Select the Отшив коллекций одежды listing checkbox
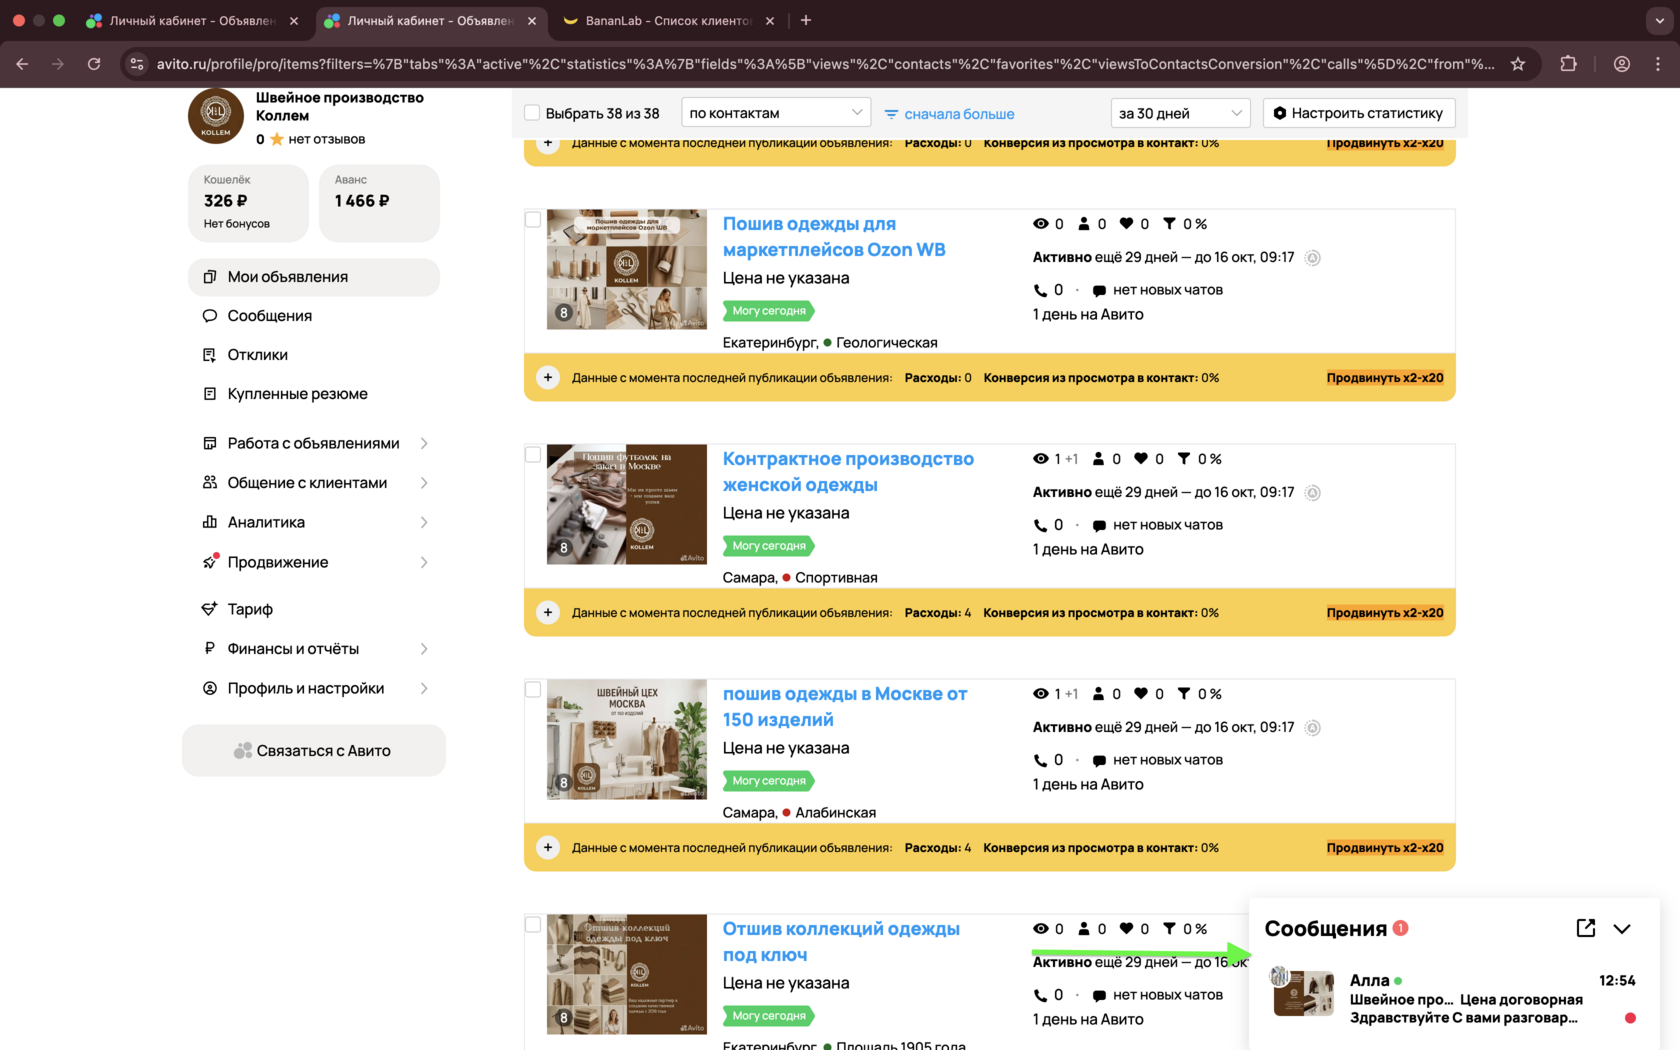This screenshot has height=1050, width=1680. click(x=533, y=924)
